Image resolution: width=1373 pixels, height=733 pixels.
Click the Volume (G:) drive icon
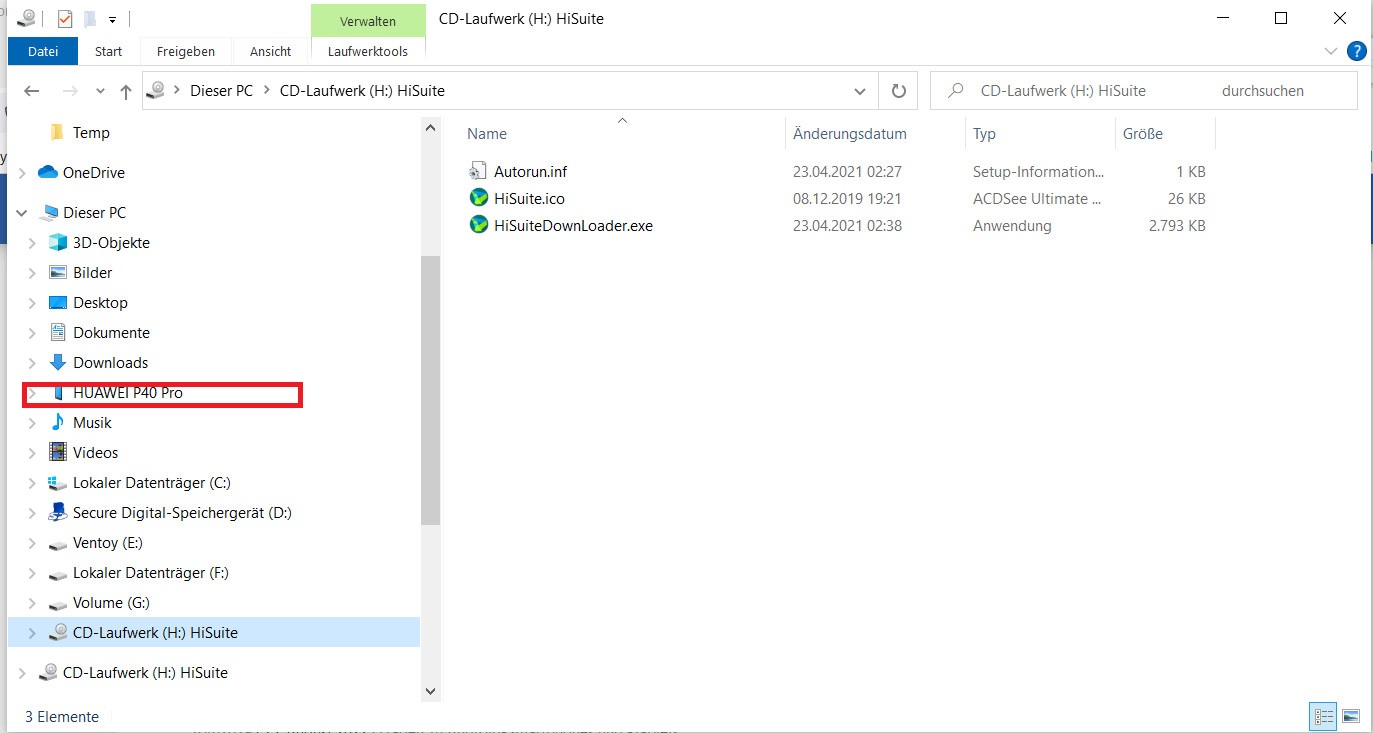click(x=58, y=604)
